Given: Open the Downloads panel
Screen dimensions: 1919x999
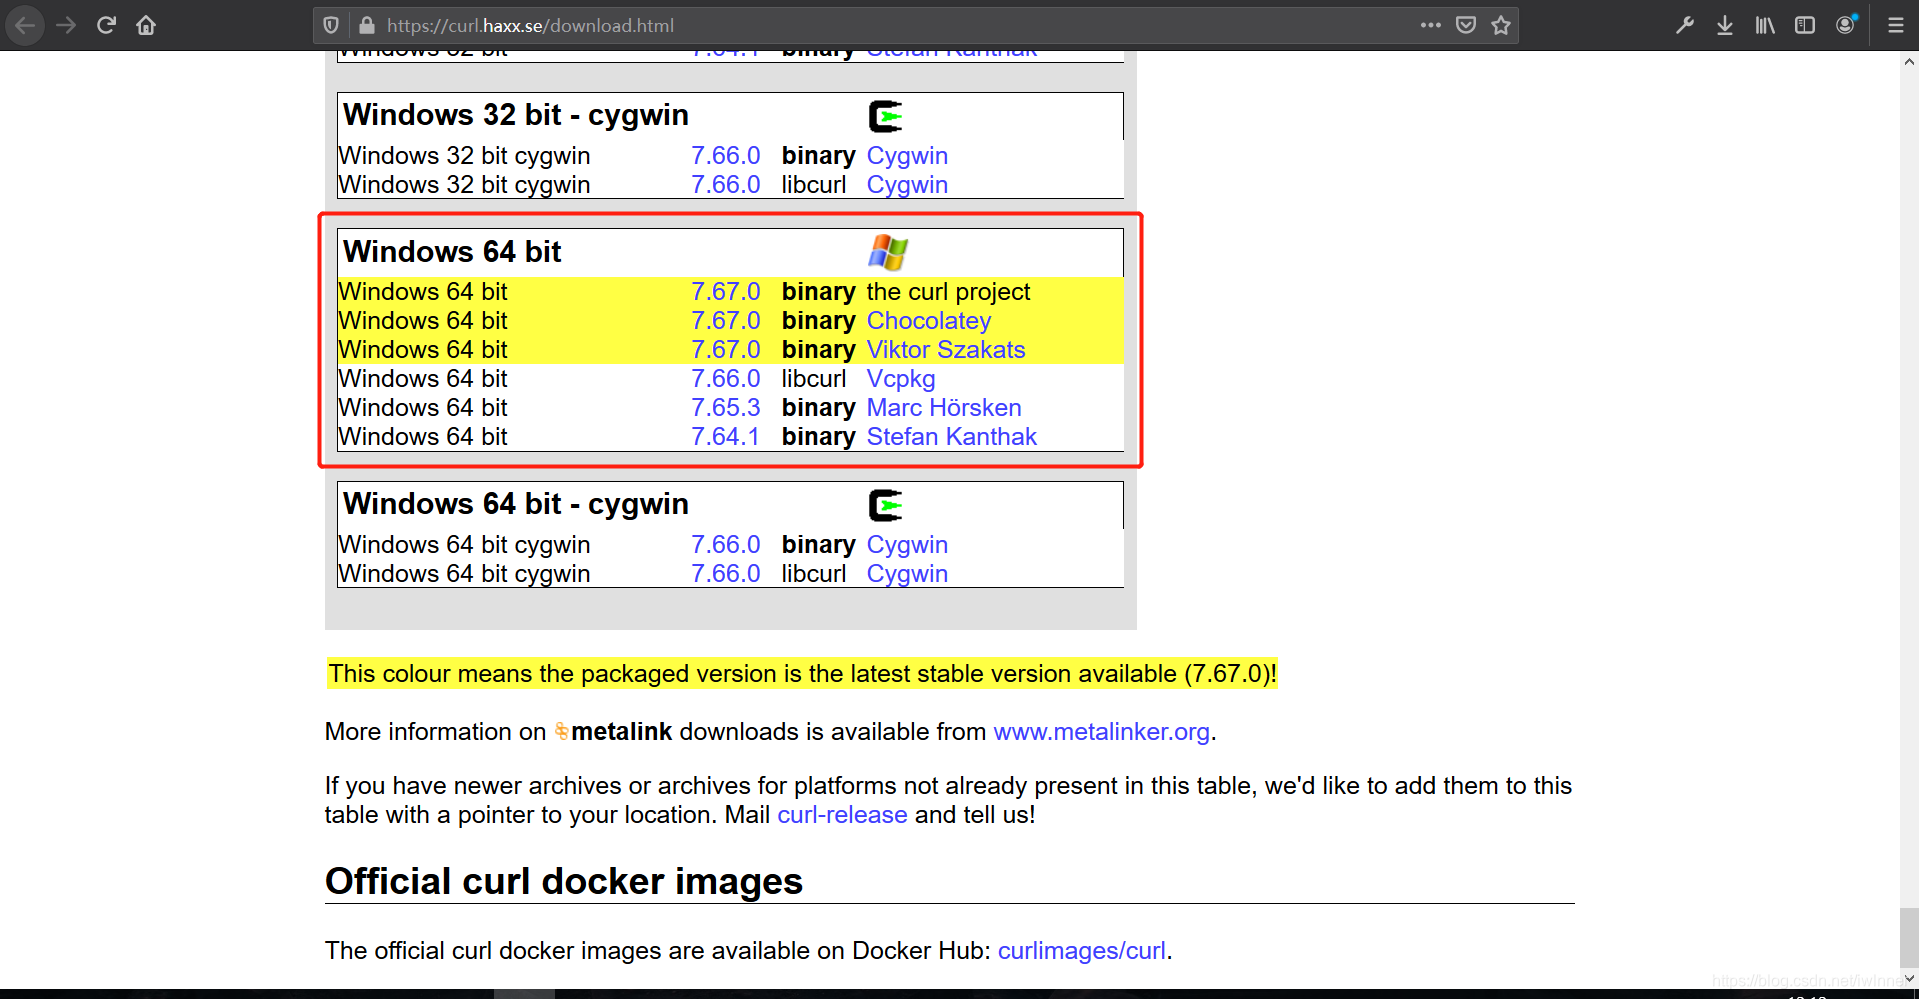Looking at the screenshot, I should pyautogui.click(x=1725, y=25).
